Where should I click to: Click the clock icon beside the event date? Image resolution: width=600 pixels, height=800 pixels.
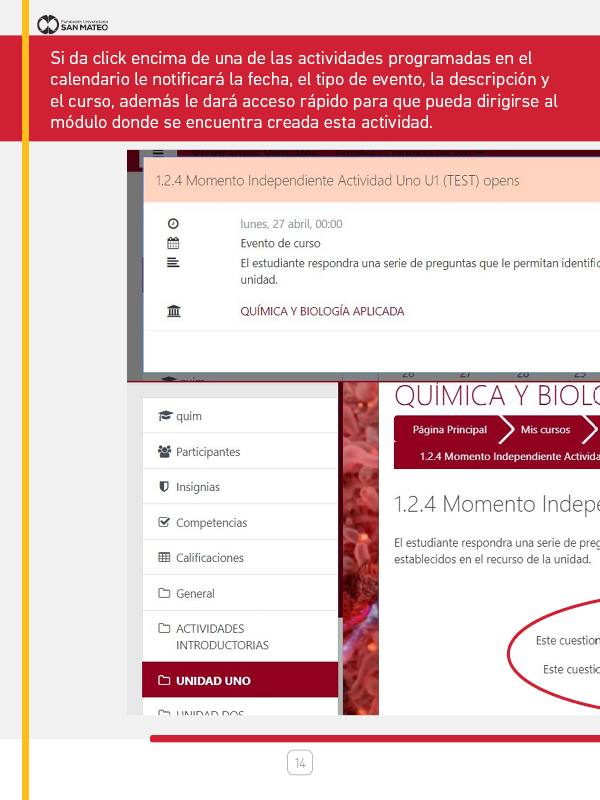tap(173, 224)
